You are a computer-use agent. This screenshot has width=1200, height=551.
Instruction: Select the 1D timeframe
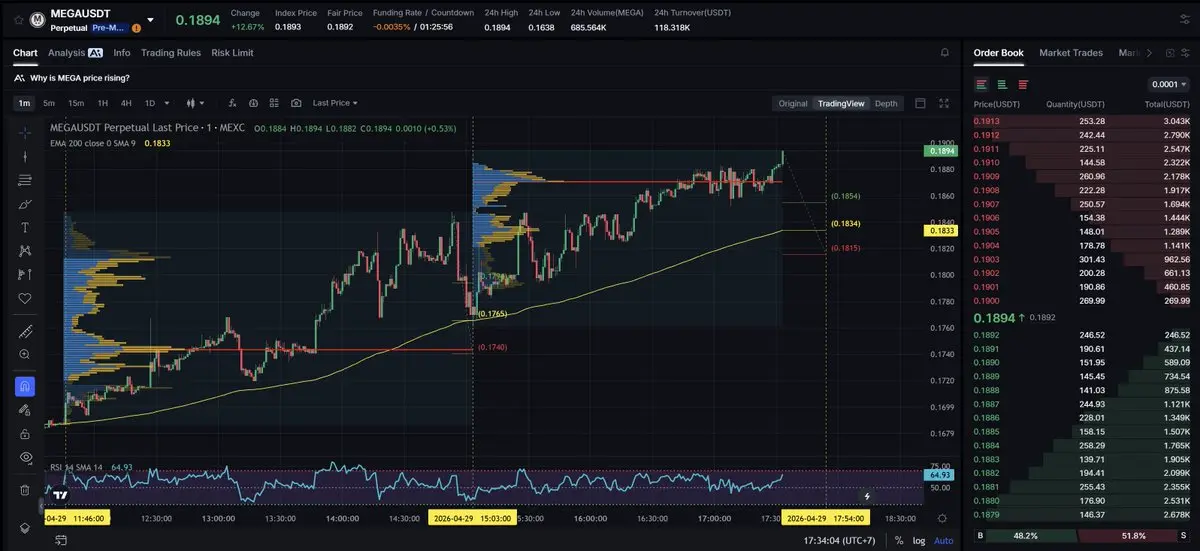(150, 103)
